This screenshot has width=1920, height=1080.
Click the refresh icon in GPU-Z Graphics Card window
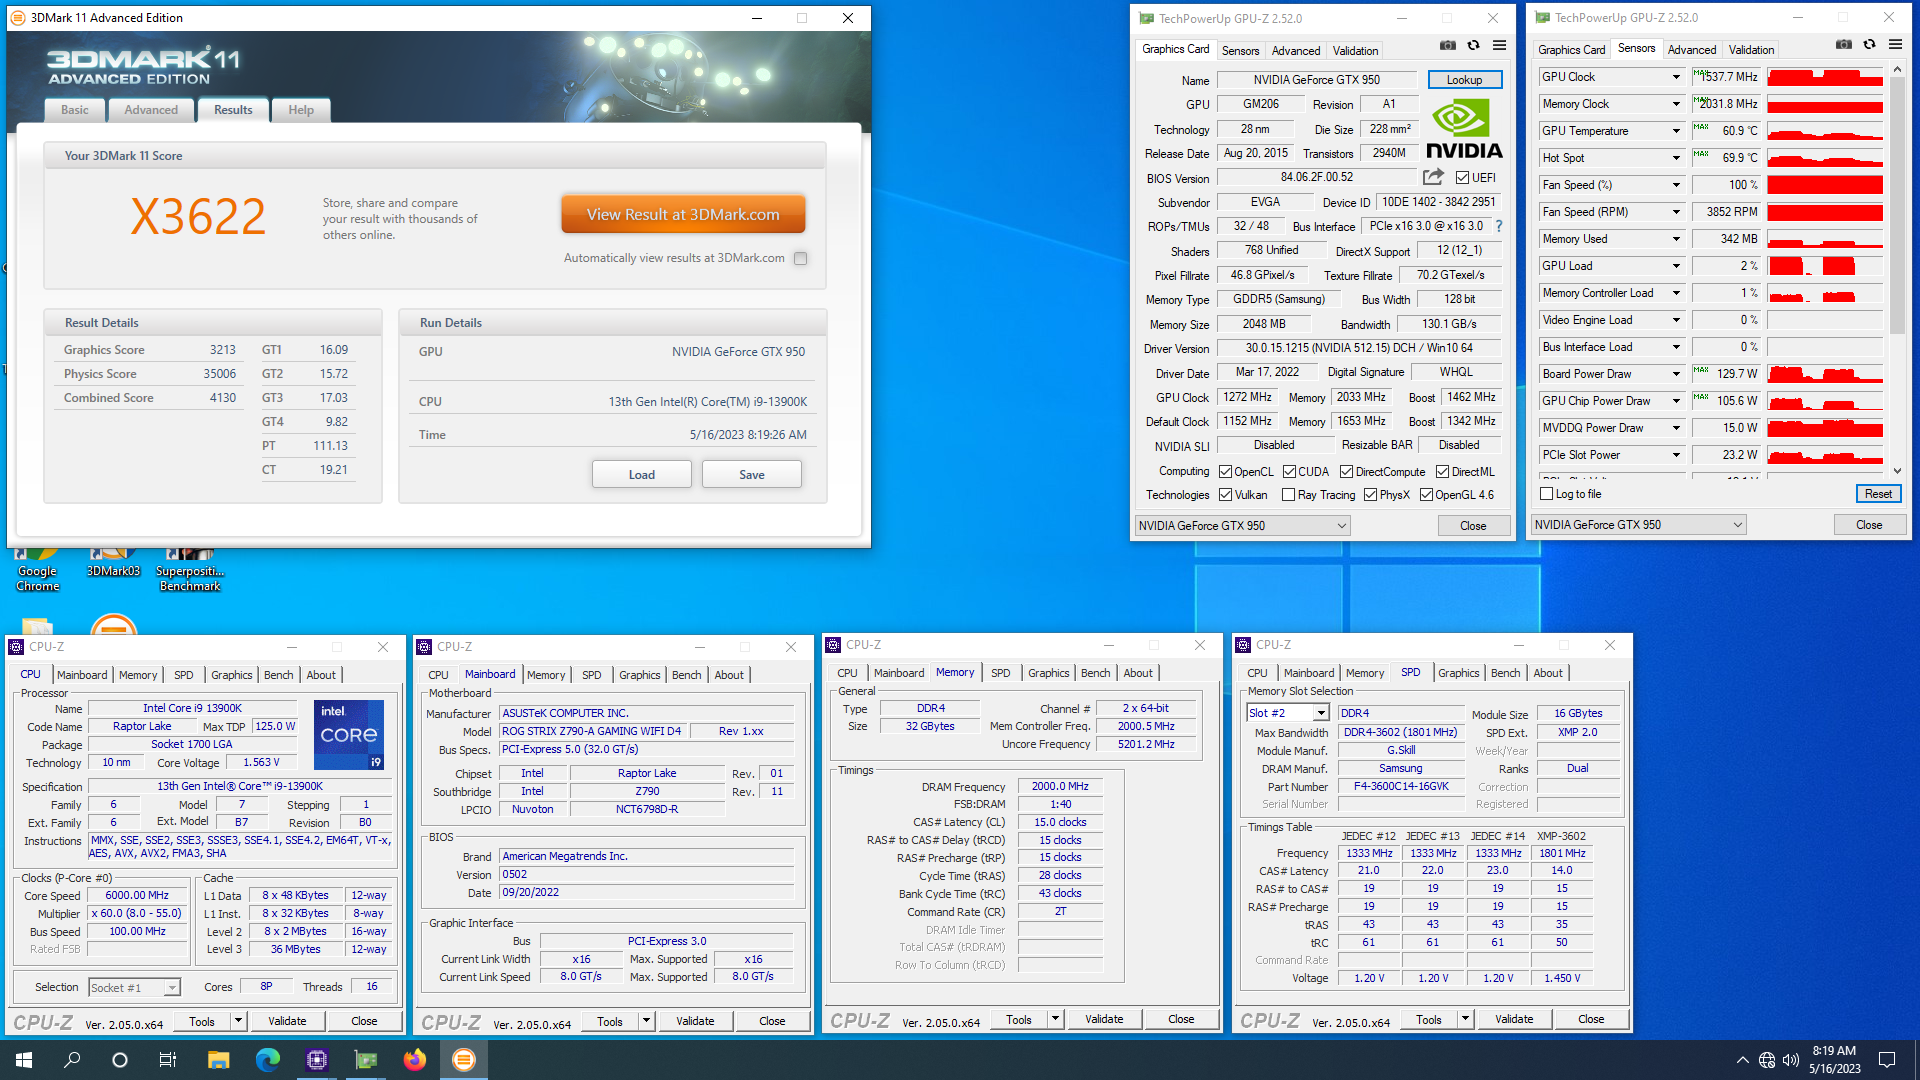pyautogui.click(x=1473, y=45)
